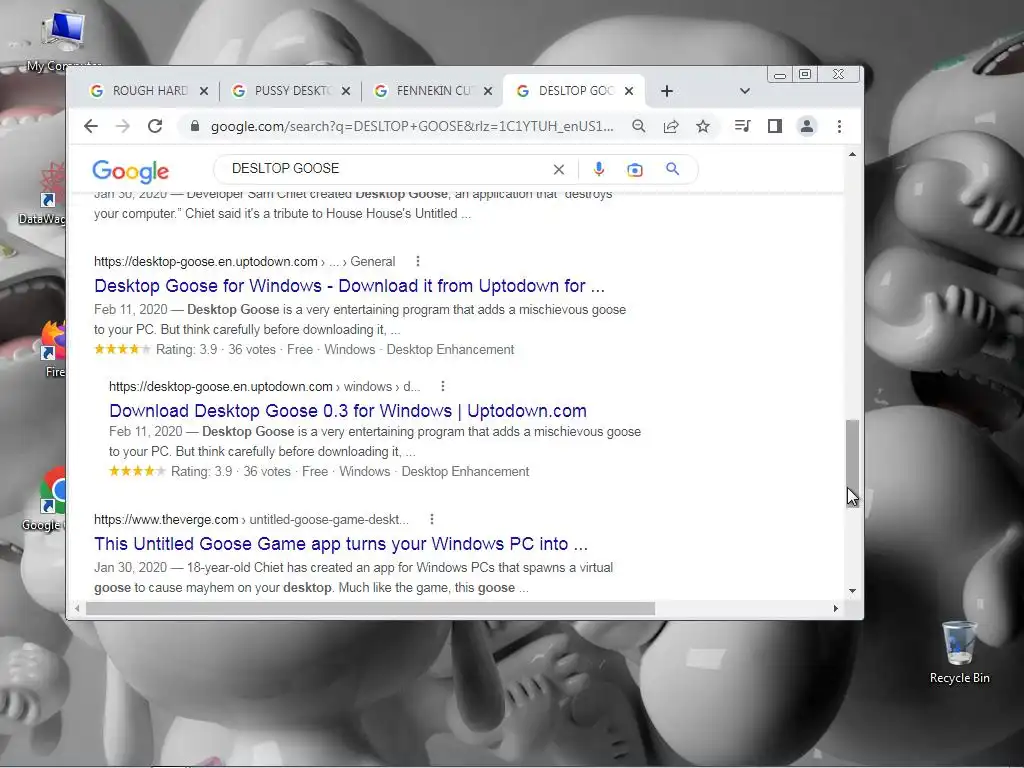The width and height of the screenshot is (1024, 768).
Task: Close the ROUGH HARD tab
Action: pos(204,91)
